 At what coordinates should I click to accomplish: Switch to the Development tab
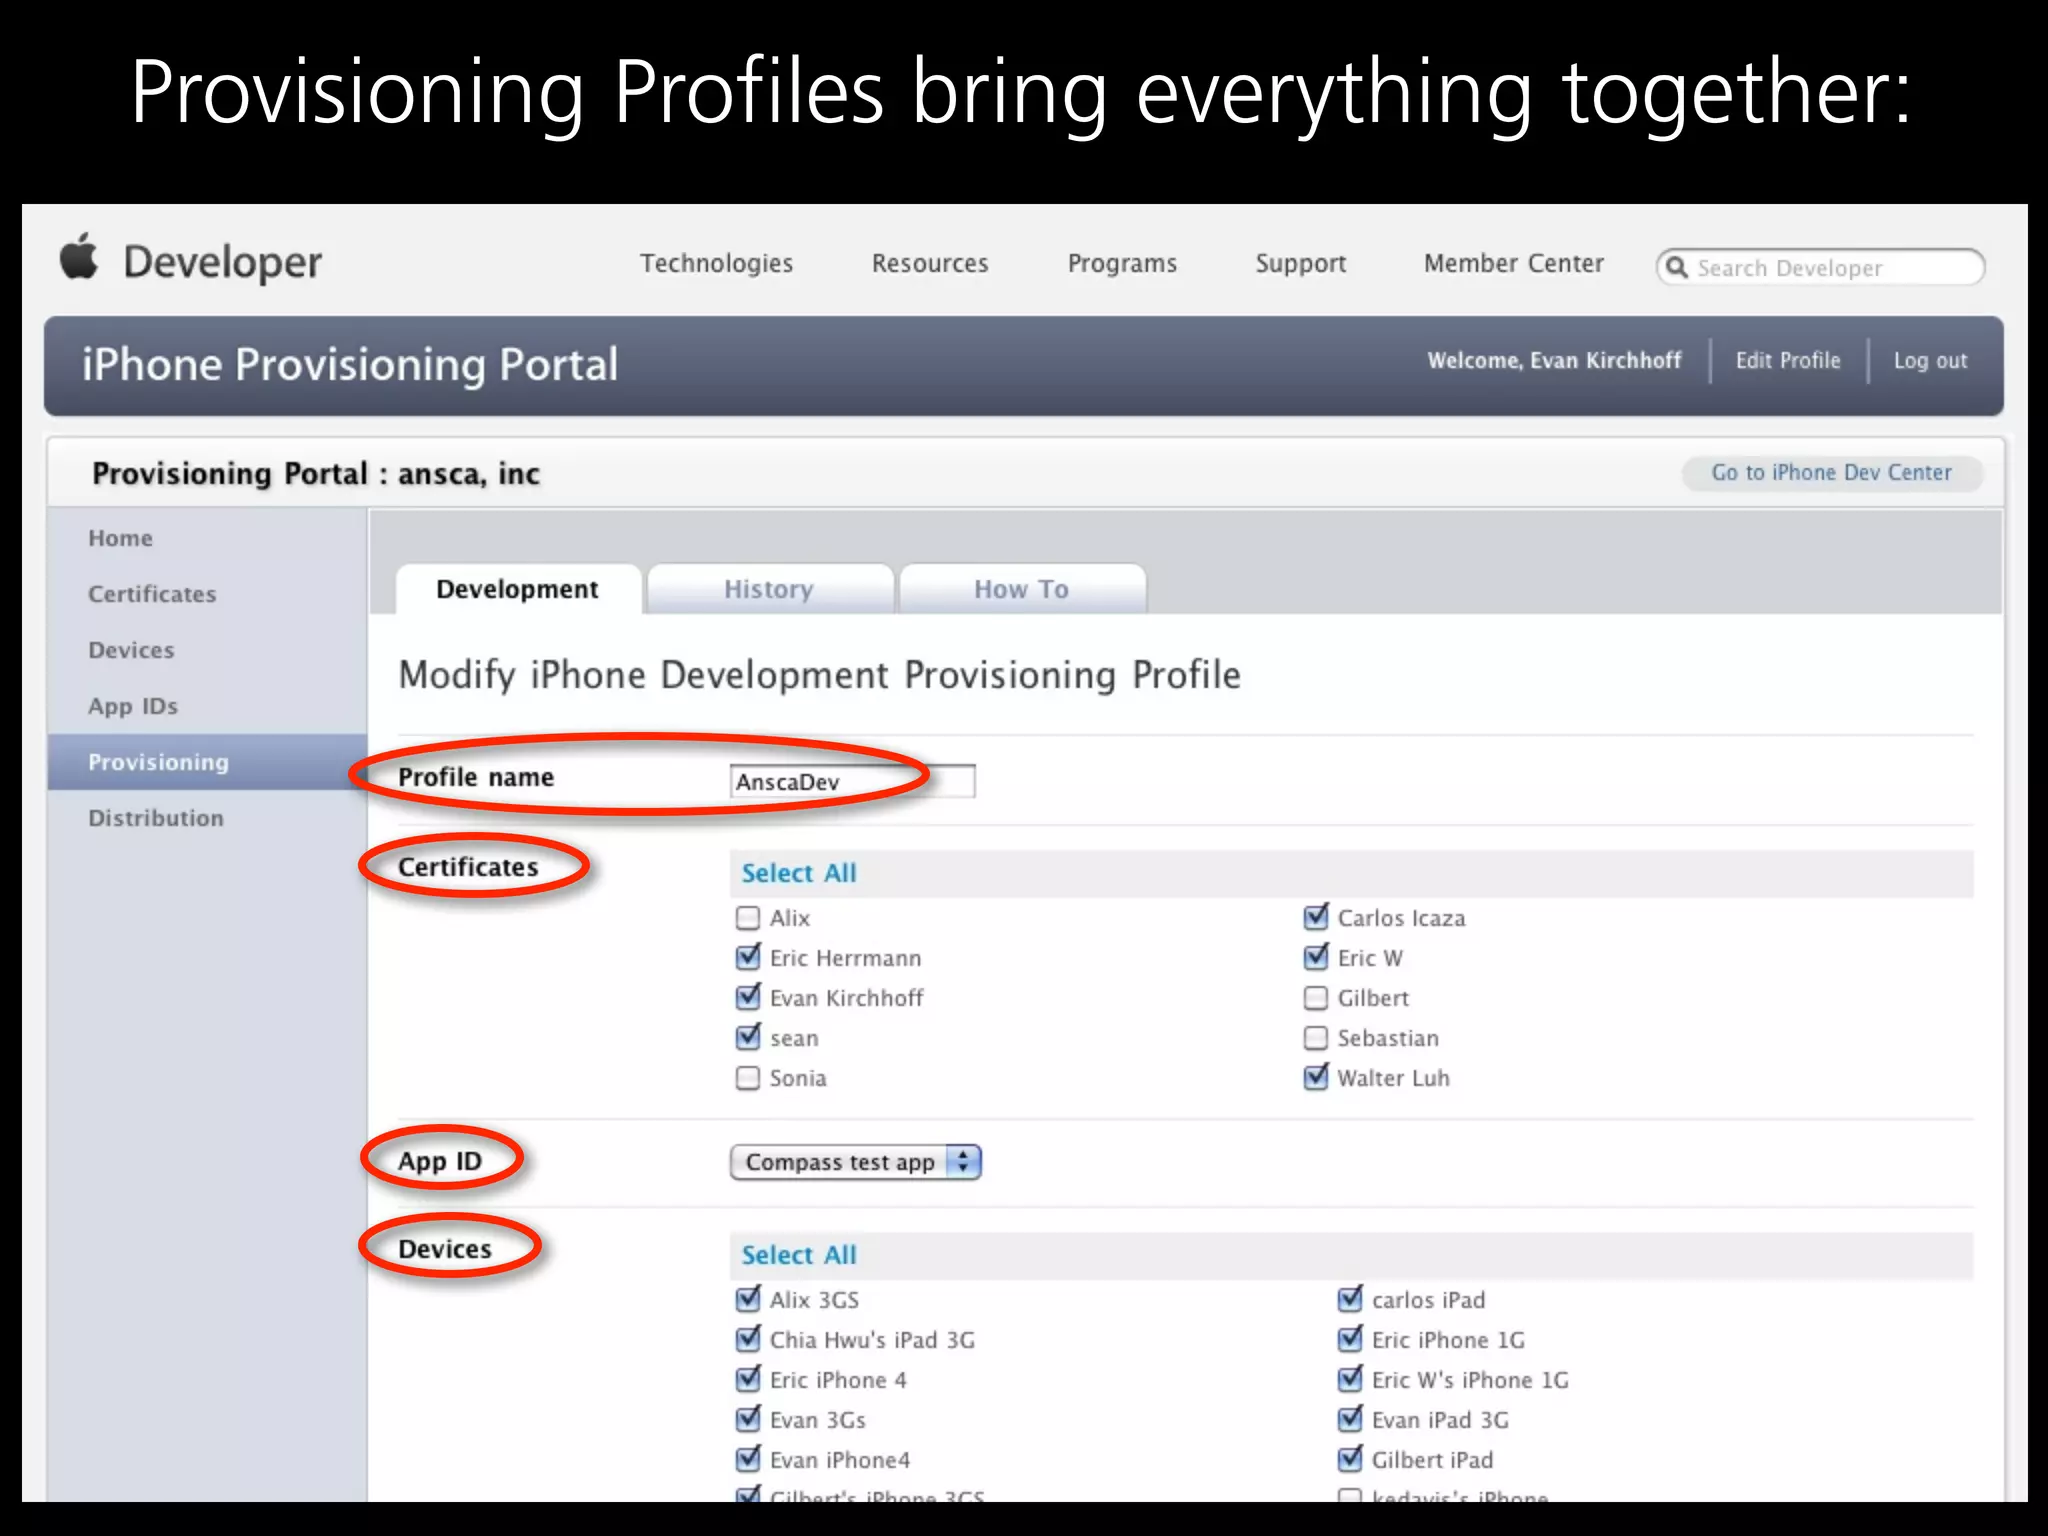pos(518,589)
